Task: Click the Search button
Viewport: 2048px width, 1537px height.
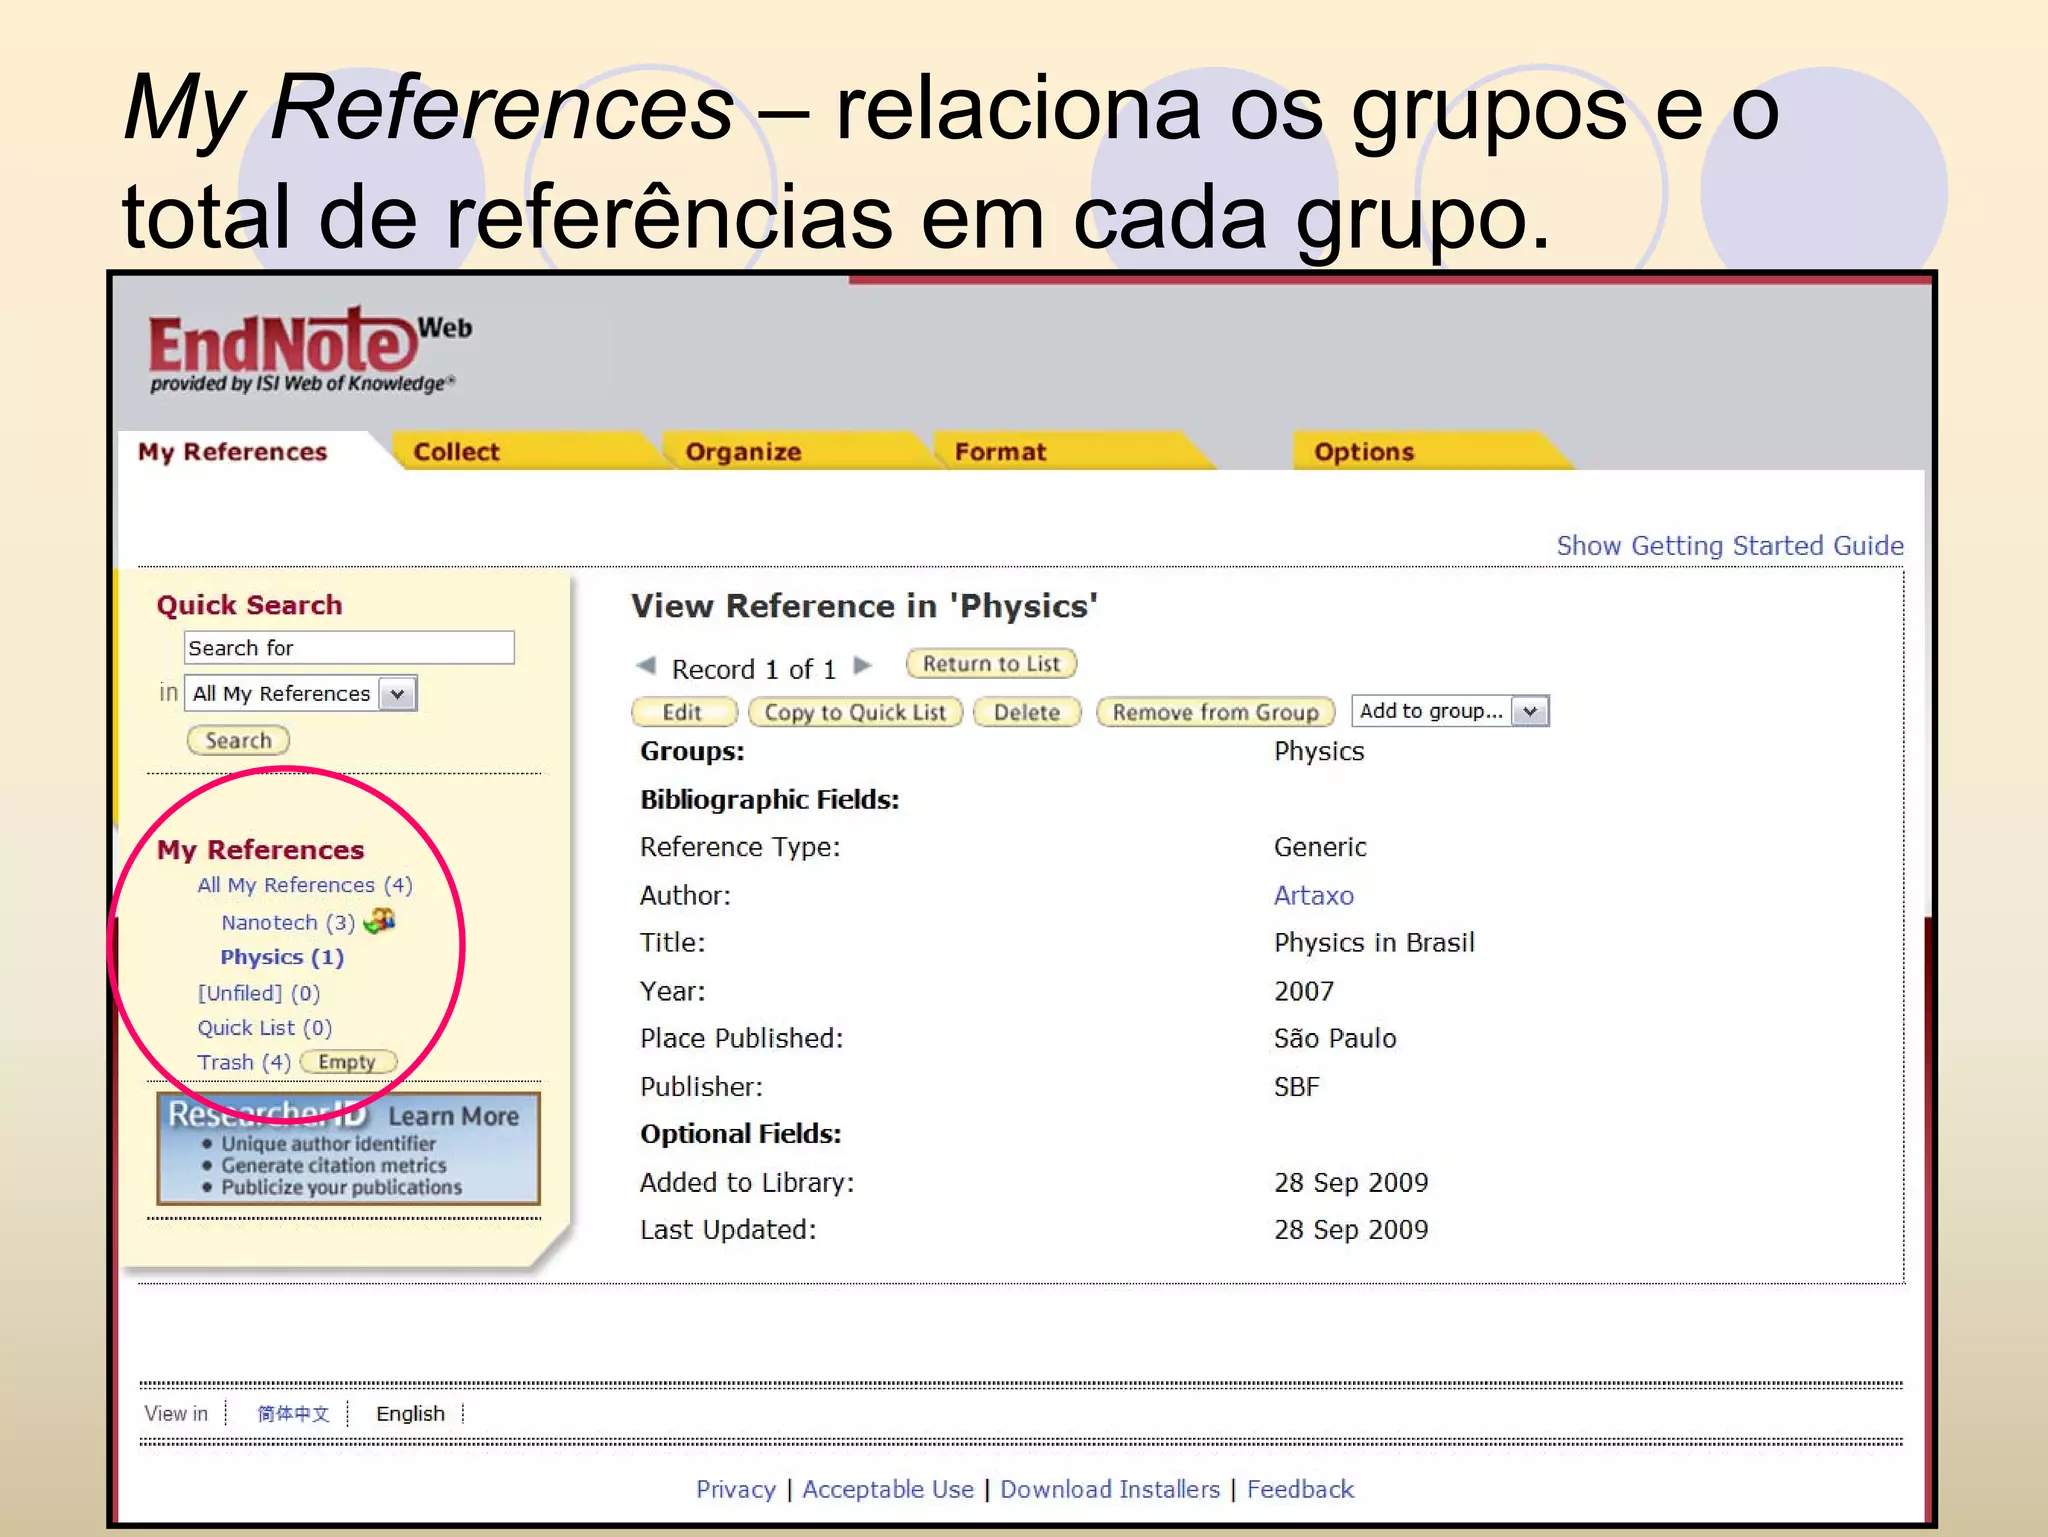Action: pos(238,740)
